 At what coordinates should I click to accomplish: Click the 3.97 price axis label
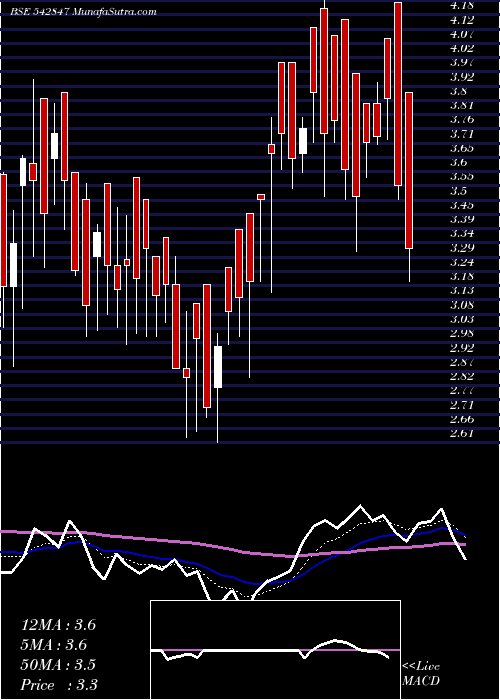pos(462,62)
